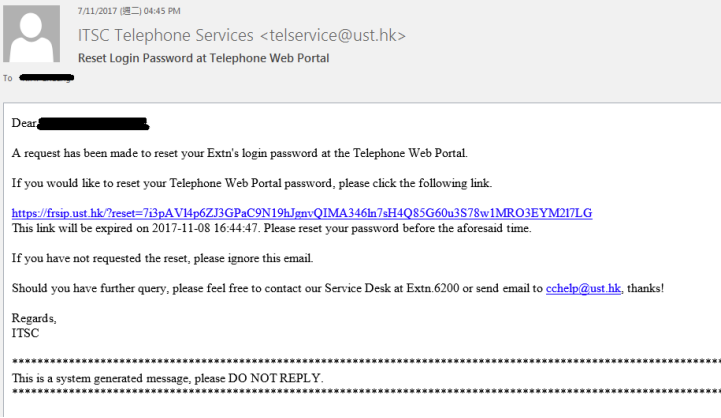Click the email subject line about Reset Login Password
The width and height of the screenshot is (721, 418).
(x=203, y=58)
